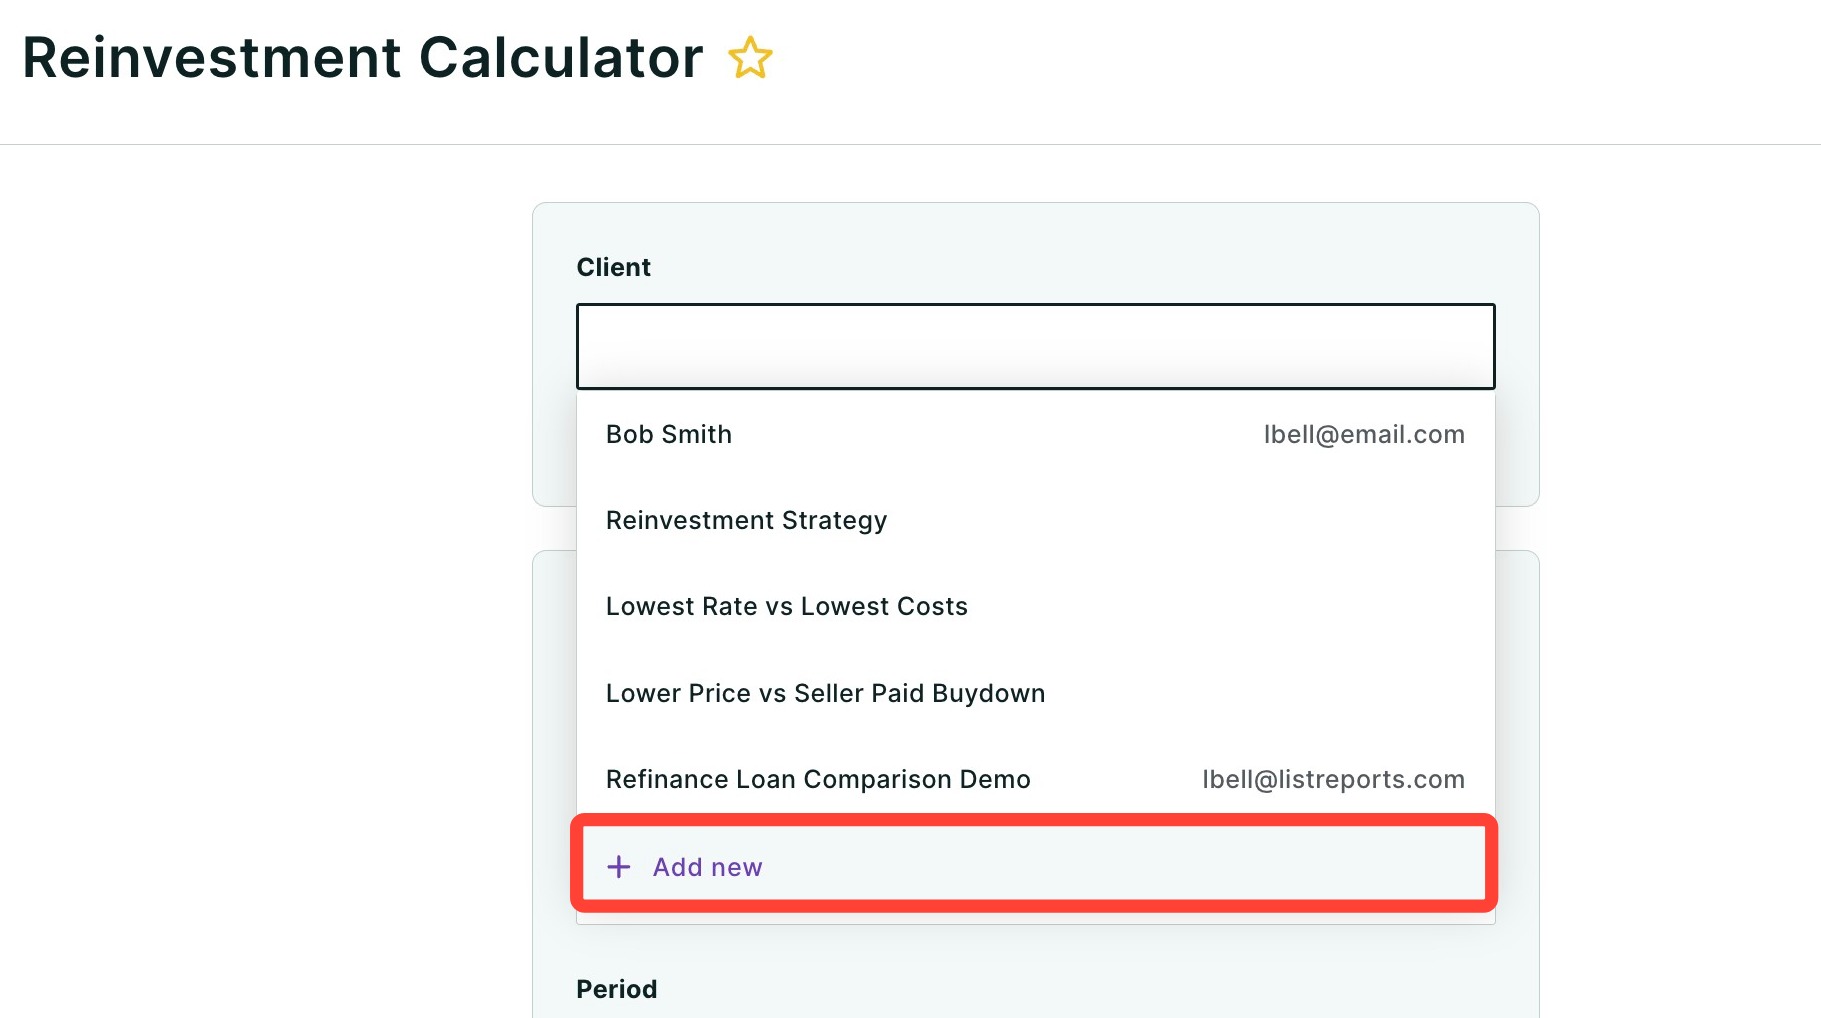
Task: Select Lower Price vs Seller Paid Buydown
Action: click(x=1035, y=693)
